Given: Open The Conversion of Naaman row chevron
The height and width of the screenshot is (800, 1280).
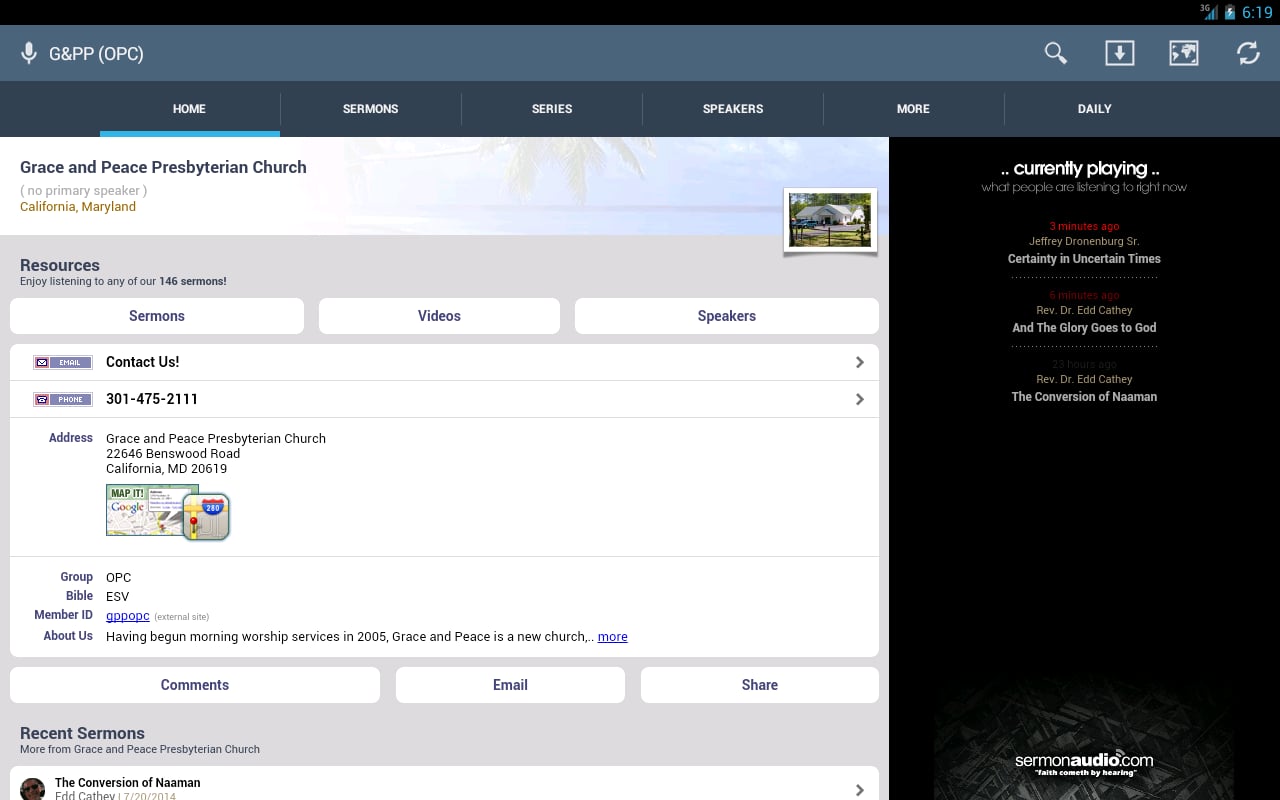Looking at the screenshot, I should [x=859, y=790].
